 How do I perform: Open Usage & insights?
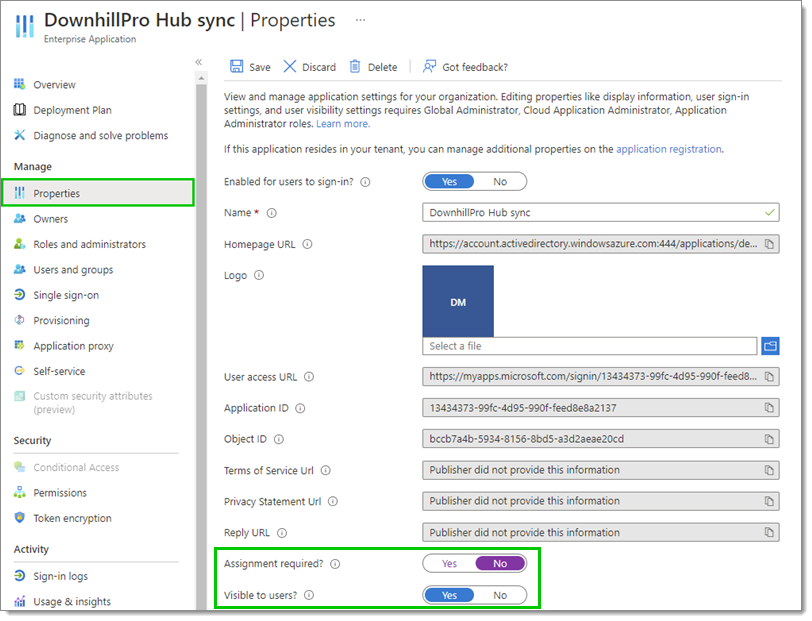[x=72, y=601]
